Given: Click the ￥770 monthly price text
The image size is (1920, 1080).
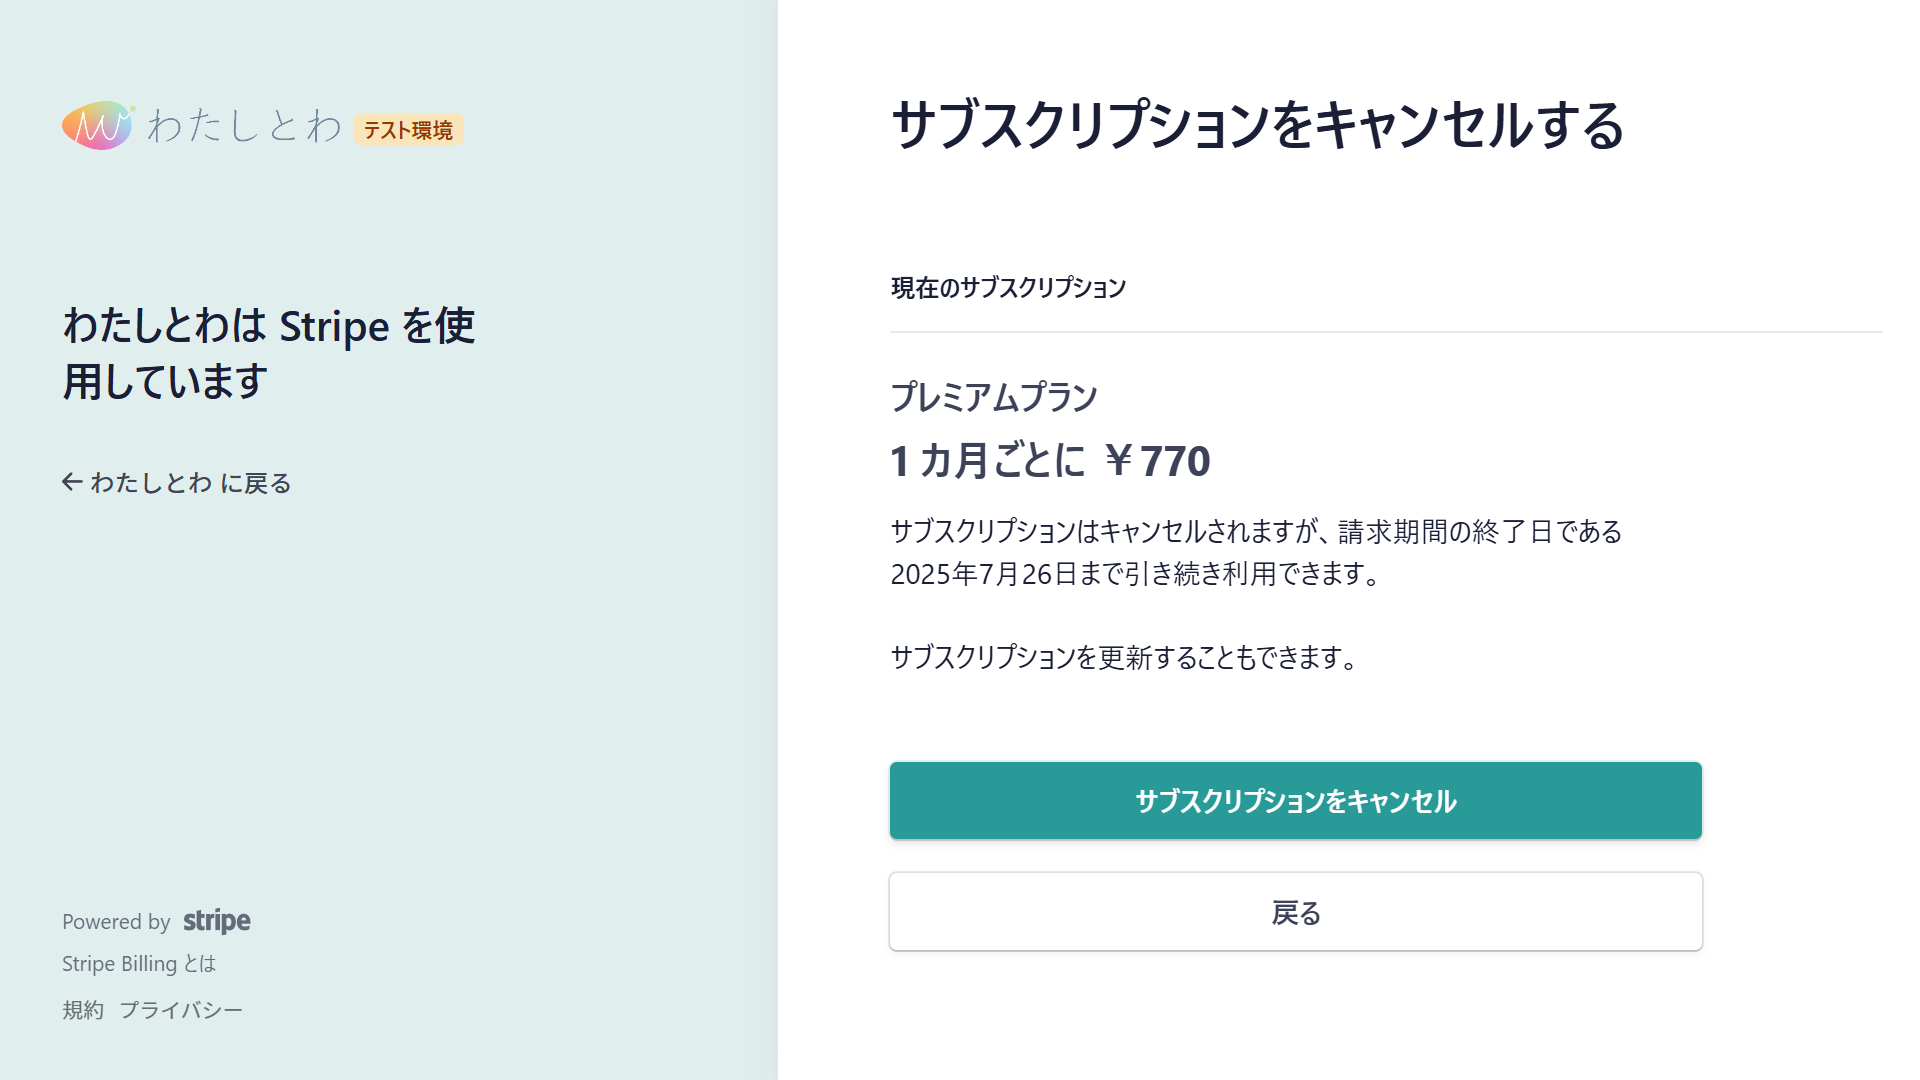Looking at the screenshot, I should 1157,461.
